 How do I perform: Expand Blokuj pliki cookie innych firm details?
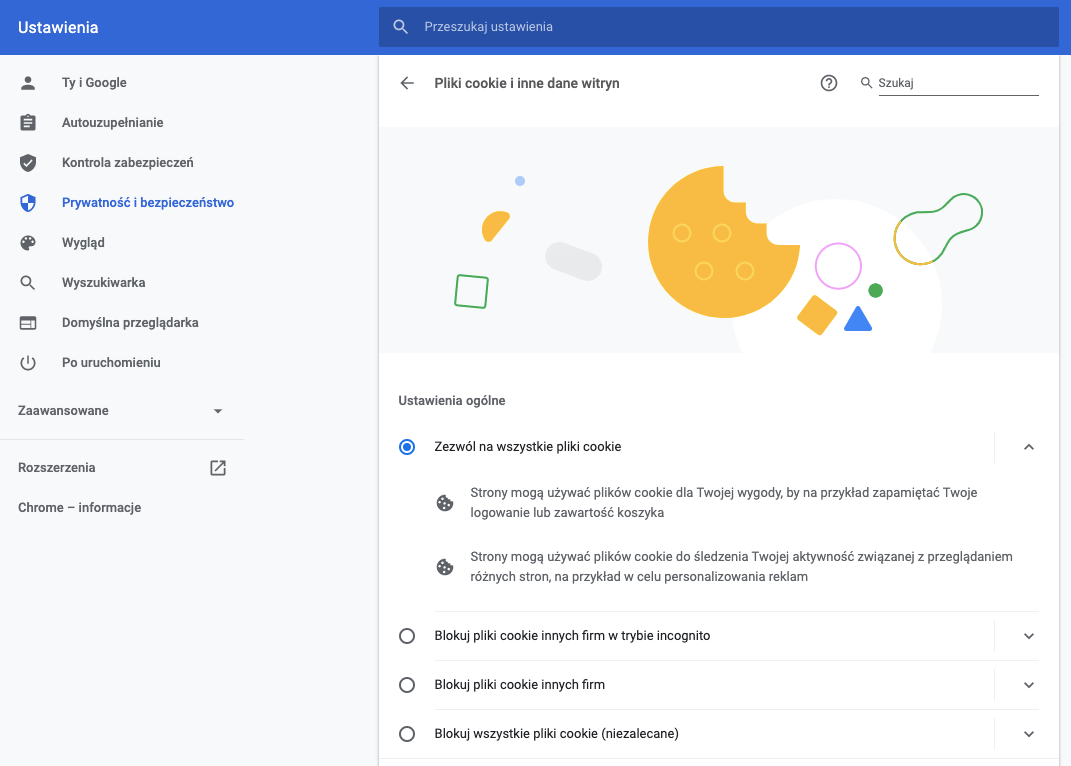1028,685
